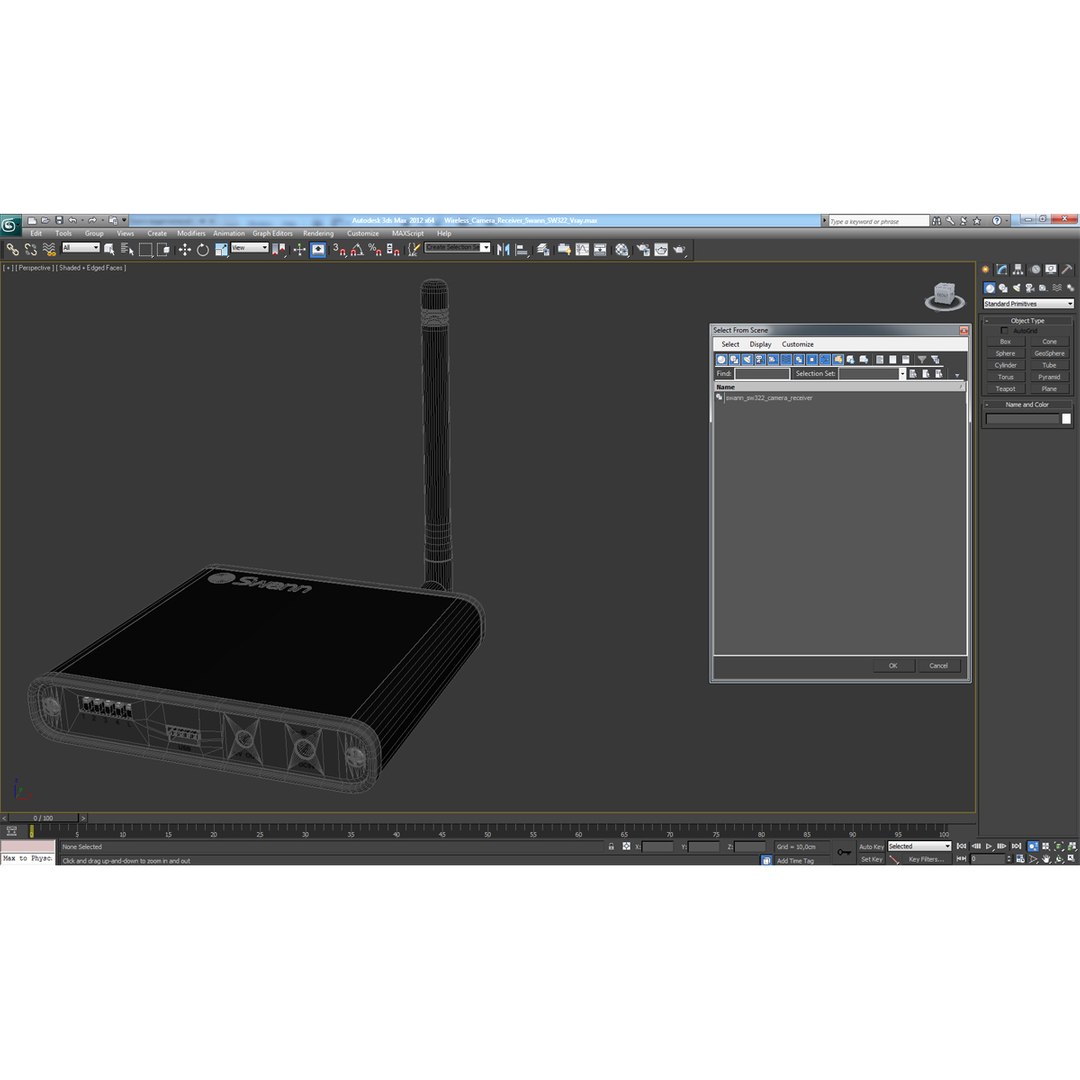Select the Lights category icon
Screen dimensions: 1080x1080
click(1017, 288)
